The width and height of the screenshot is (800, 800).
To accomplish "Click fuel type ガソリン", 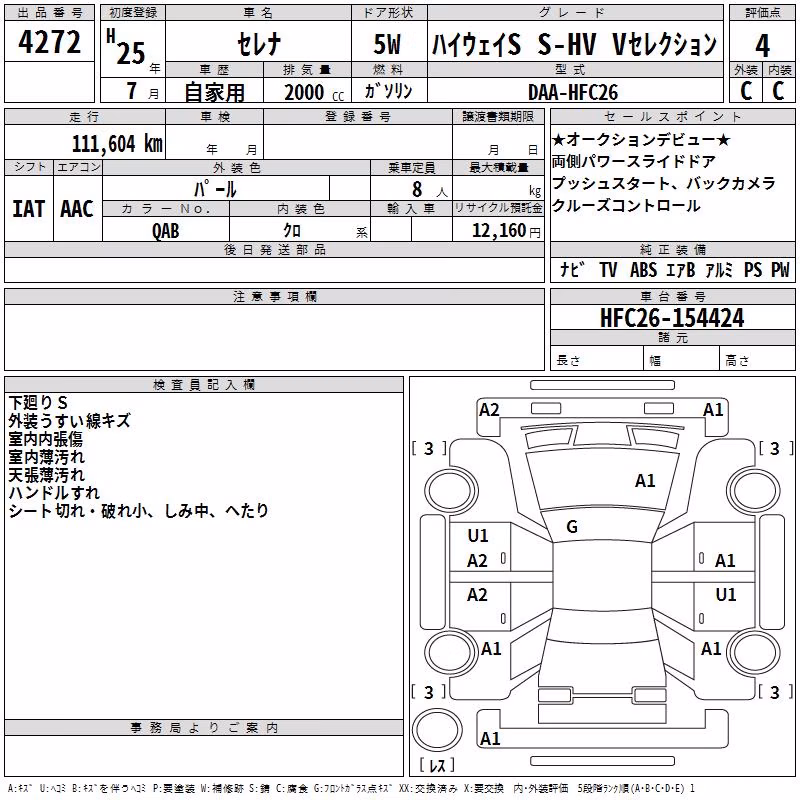I will coord(389,91).
